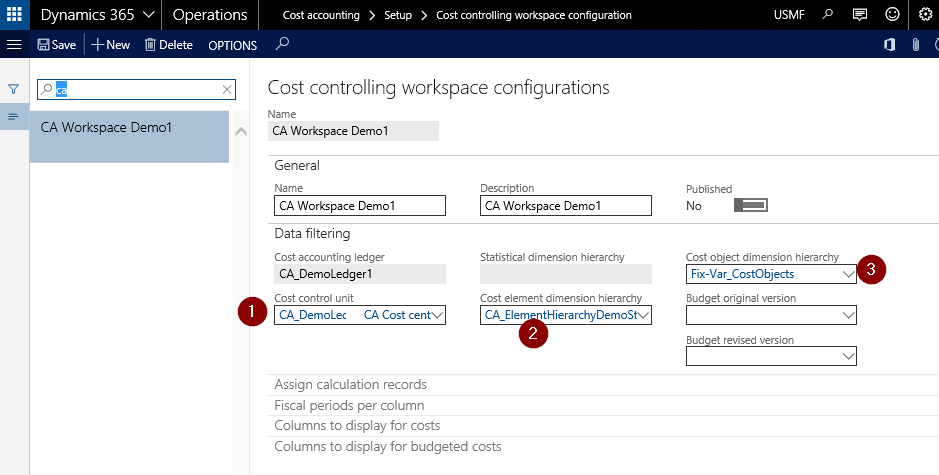Open the messages chat icon

click(859, 15)
